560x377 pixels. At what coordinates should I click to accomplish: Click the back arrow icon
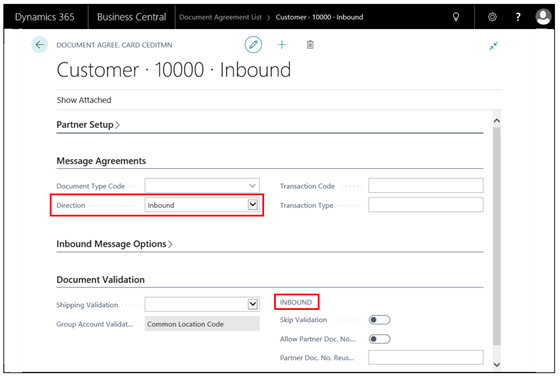point(39,45)
